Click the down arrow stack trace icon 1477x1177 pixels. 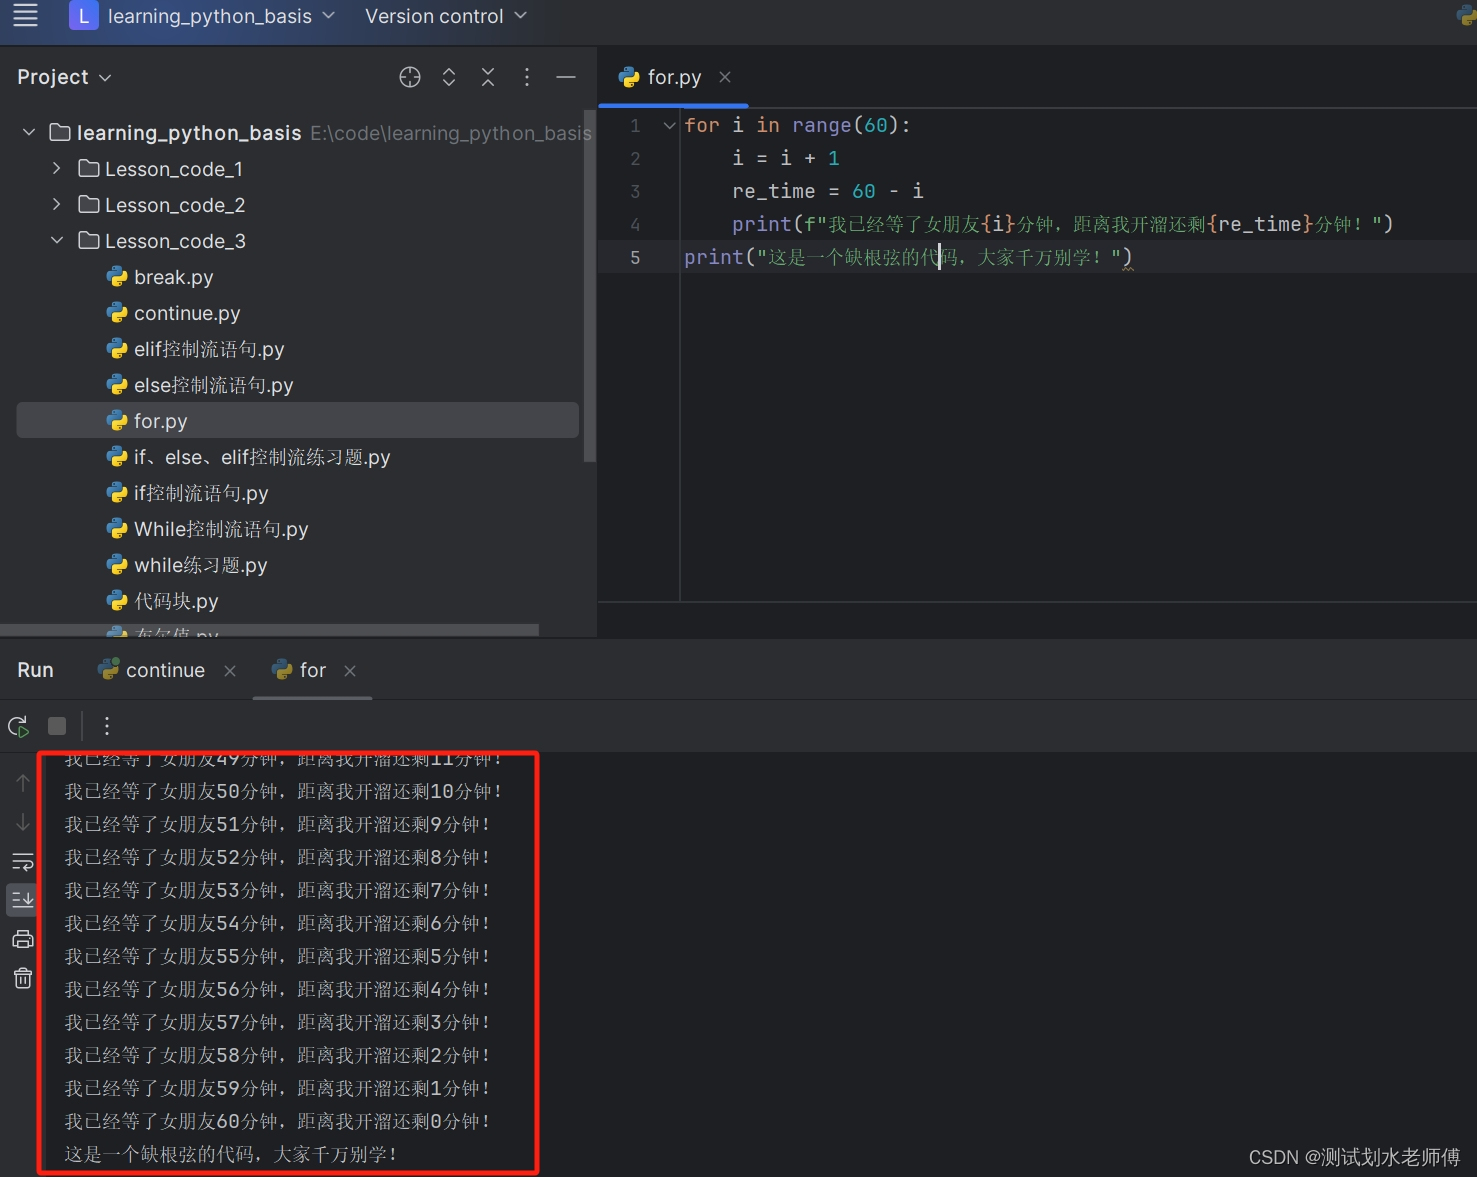click(x=23, y=822)
